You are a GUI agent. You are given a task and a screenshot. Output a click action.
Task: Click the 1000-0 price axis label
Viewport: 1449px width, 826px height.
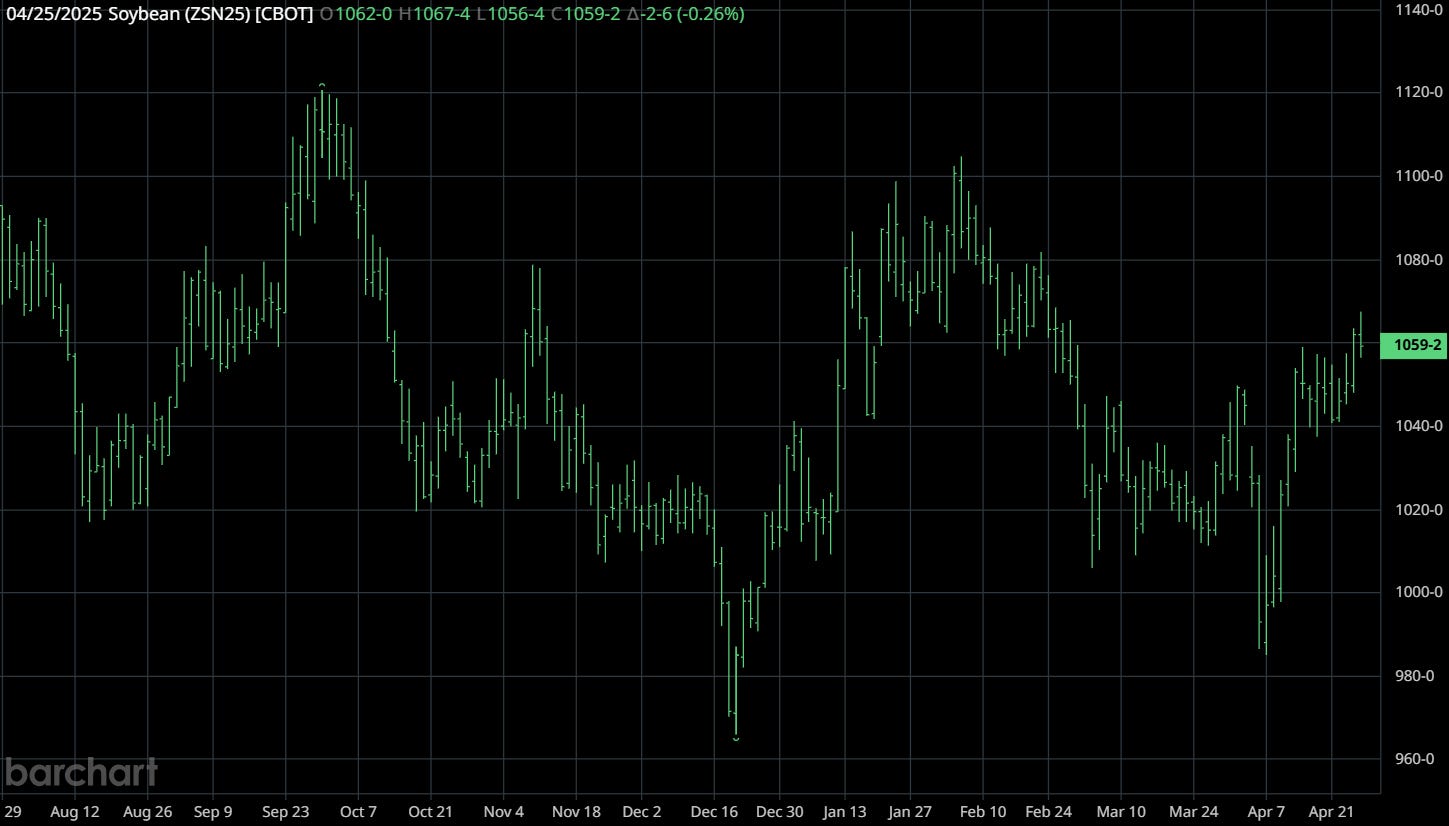(1418, 593)
